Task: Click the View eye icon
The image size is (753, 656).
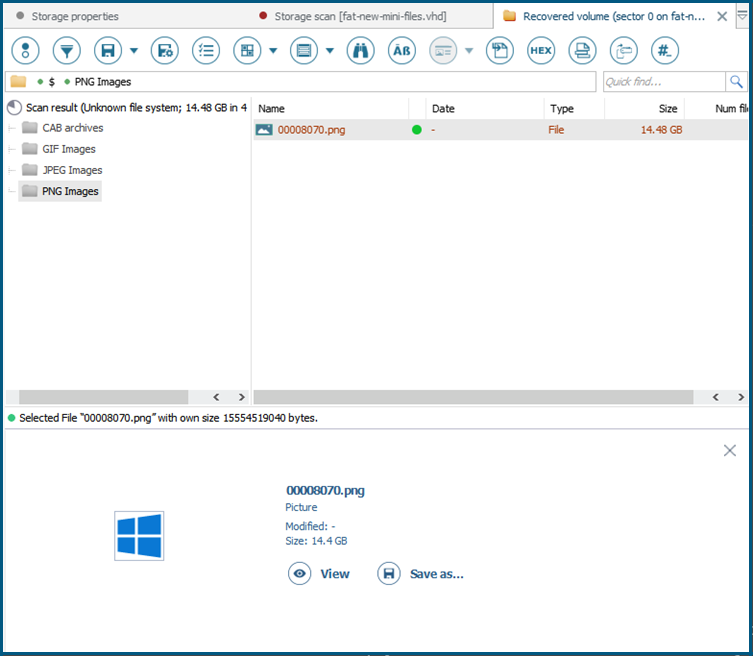Action: pyautogui.click(x=299, y=573)
